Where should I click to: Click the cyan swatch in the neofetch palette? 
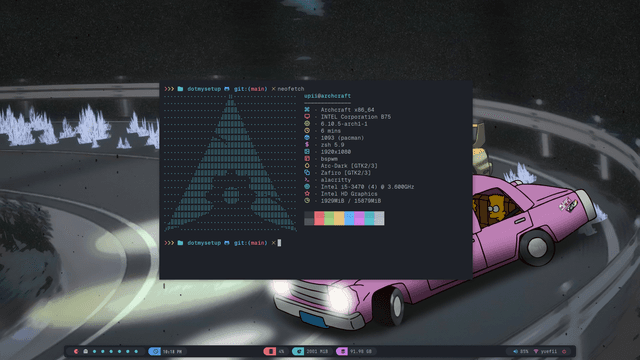[369, 218]
